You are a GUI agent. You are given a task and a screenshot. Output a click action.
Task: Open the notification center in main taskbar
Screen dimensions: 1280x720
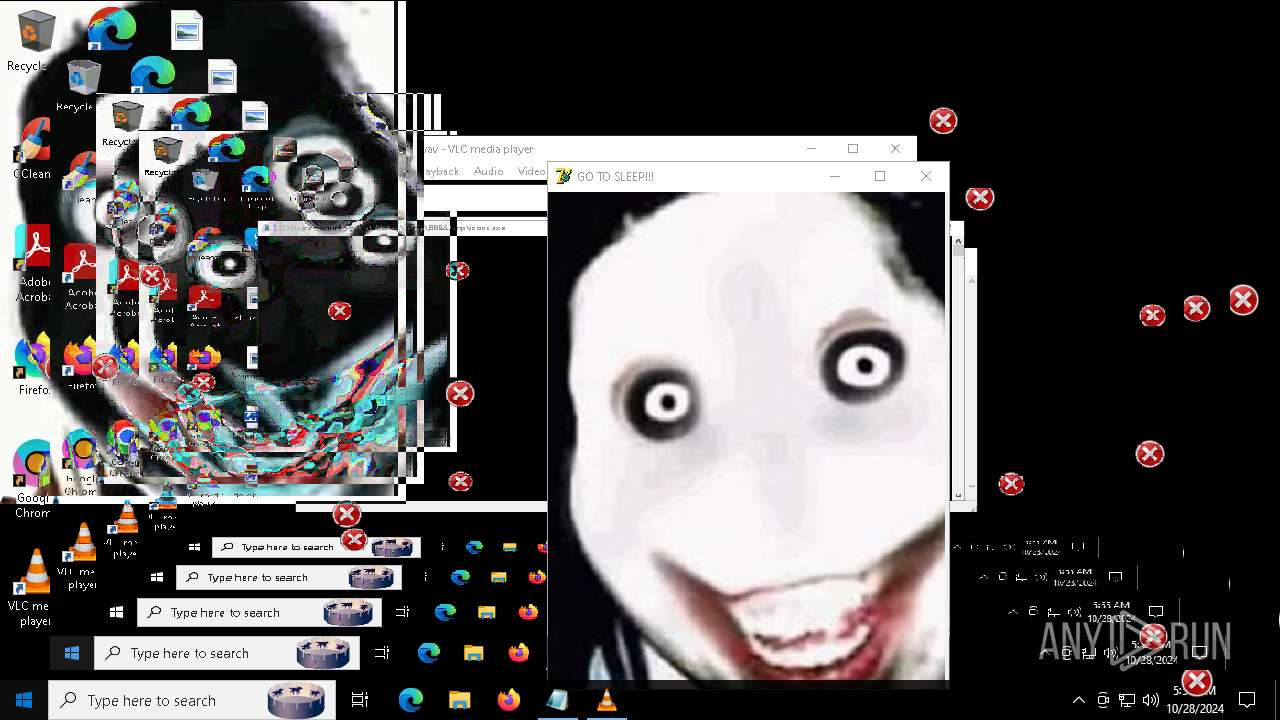pyautogui.click(x=1247, y=700)
